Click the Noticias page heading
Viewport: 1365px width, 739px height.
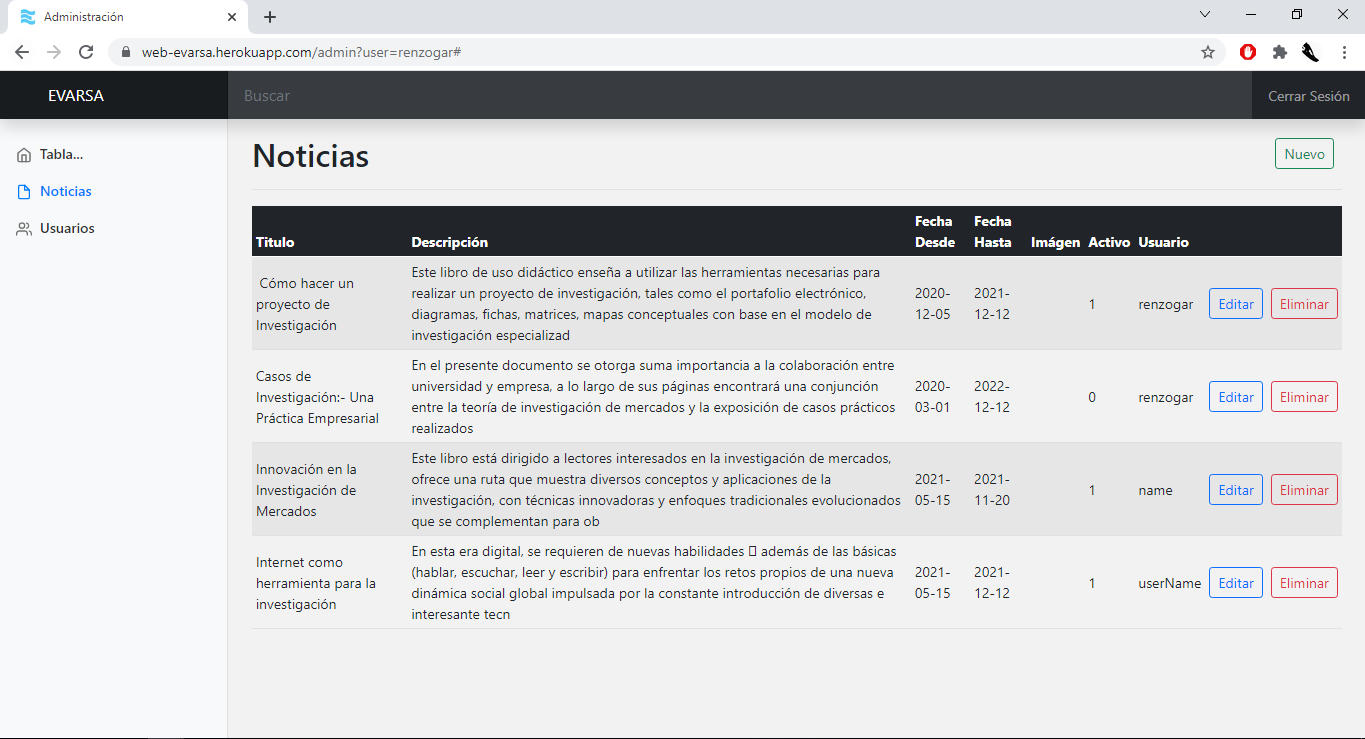tap(310, 155)
